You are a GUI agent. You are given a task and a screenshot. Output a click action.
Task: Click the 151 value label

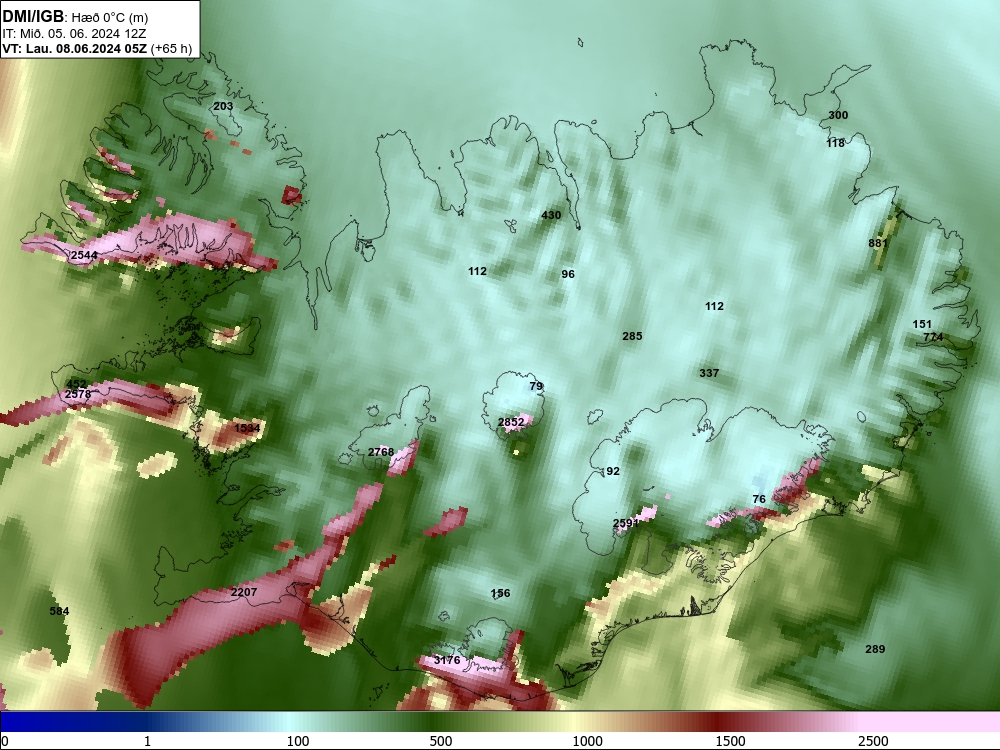click(922, 324)
